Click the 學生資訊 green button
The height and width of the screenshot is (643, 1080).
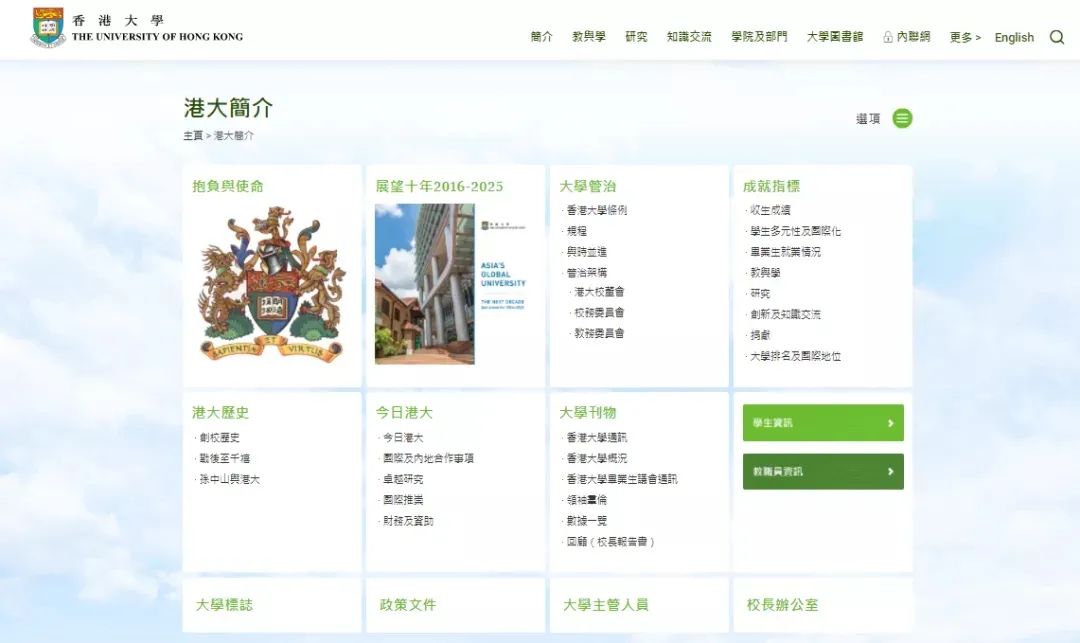[x=822, y=422]
